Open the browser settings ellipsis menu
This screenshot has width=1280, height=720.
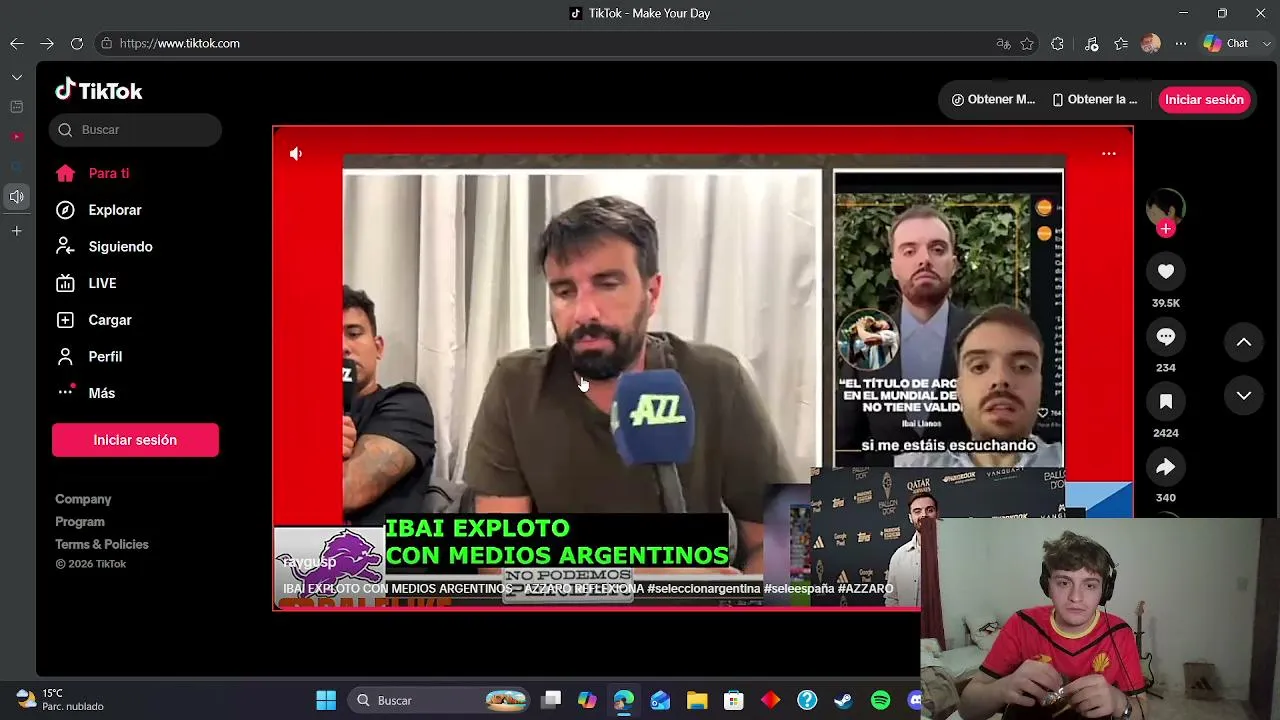click(x=1181, y=43)
